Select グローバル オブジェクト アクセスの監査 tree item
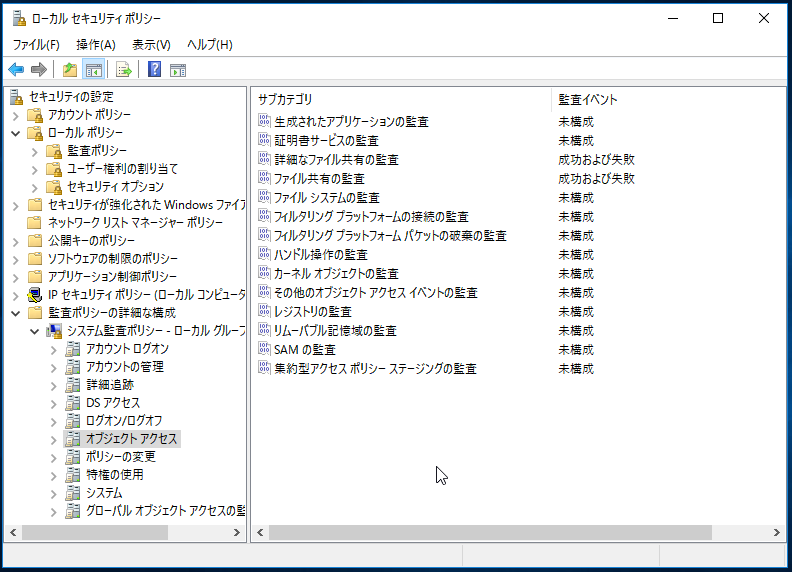This screenshot has width=792, height=572. click(165, 511)
